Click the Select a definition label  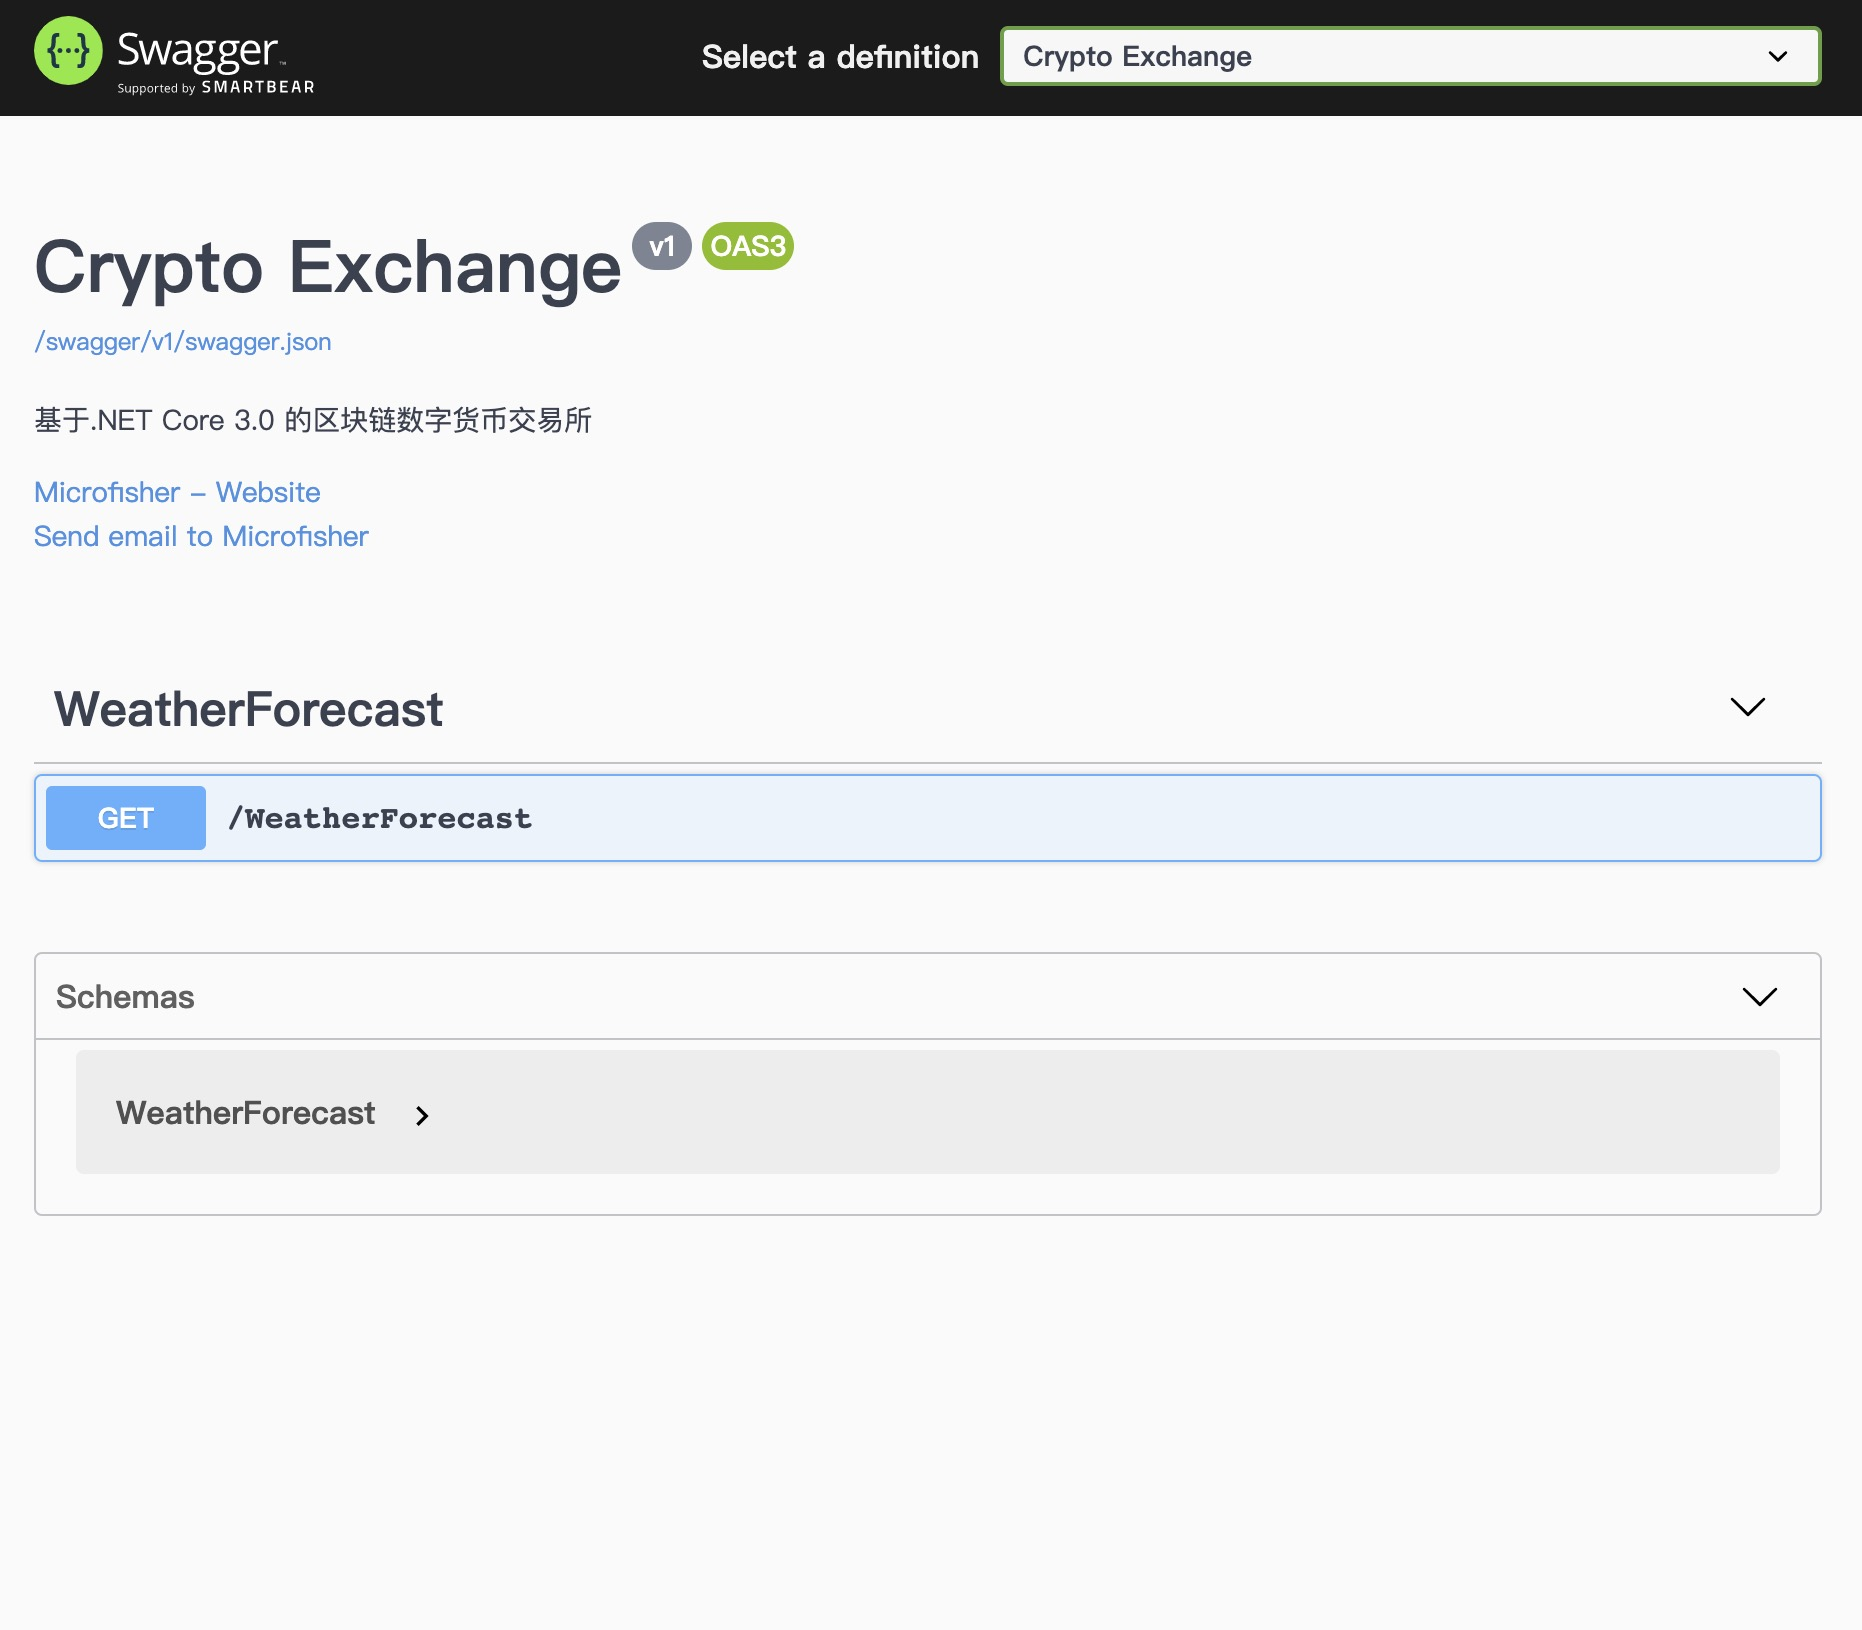840,57
